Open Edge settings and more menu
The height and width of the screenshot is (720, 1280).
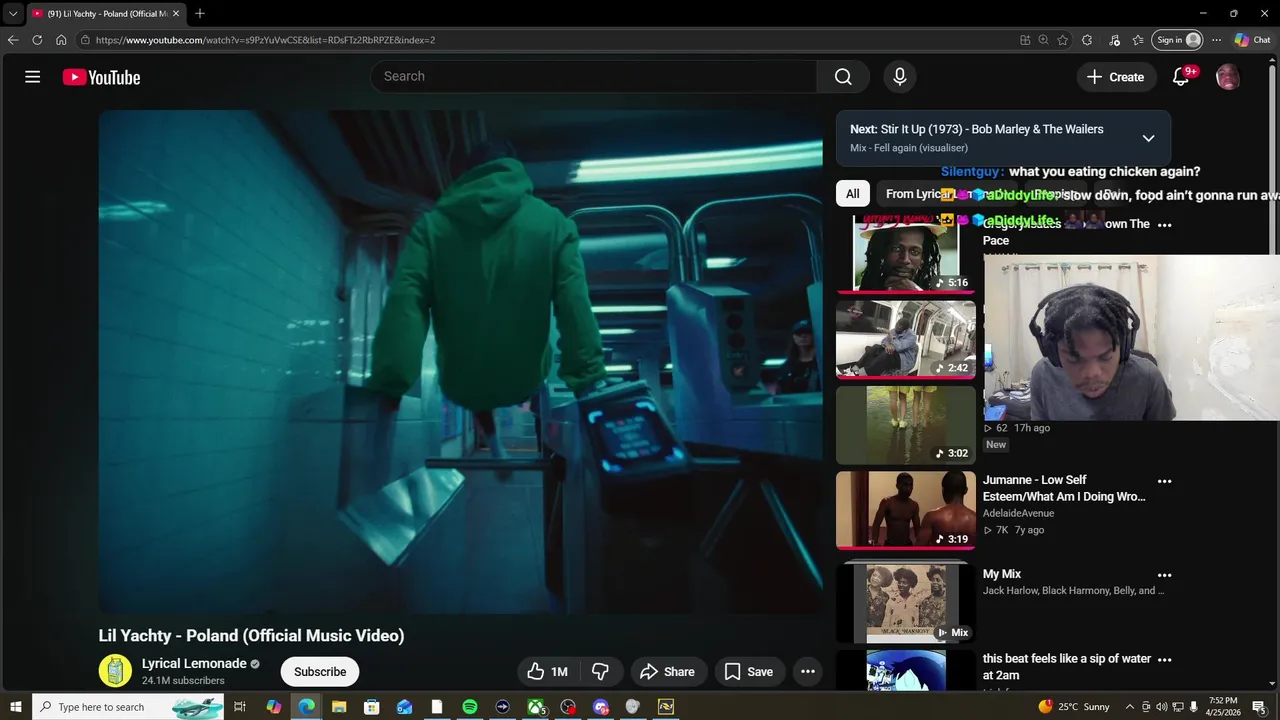[1216, 40]
